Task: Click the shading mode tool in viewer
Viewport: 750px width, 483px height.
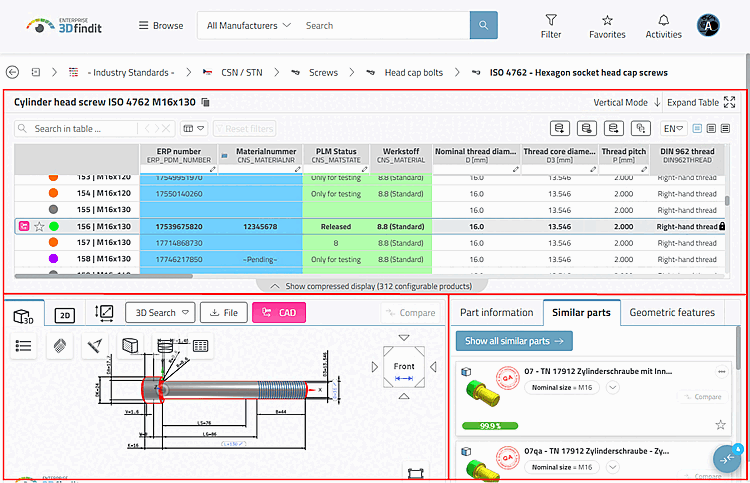Action: point(59,345)
